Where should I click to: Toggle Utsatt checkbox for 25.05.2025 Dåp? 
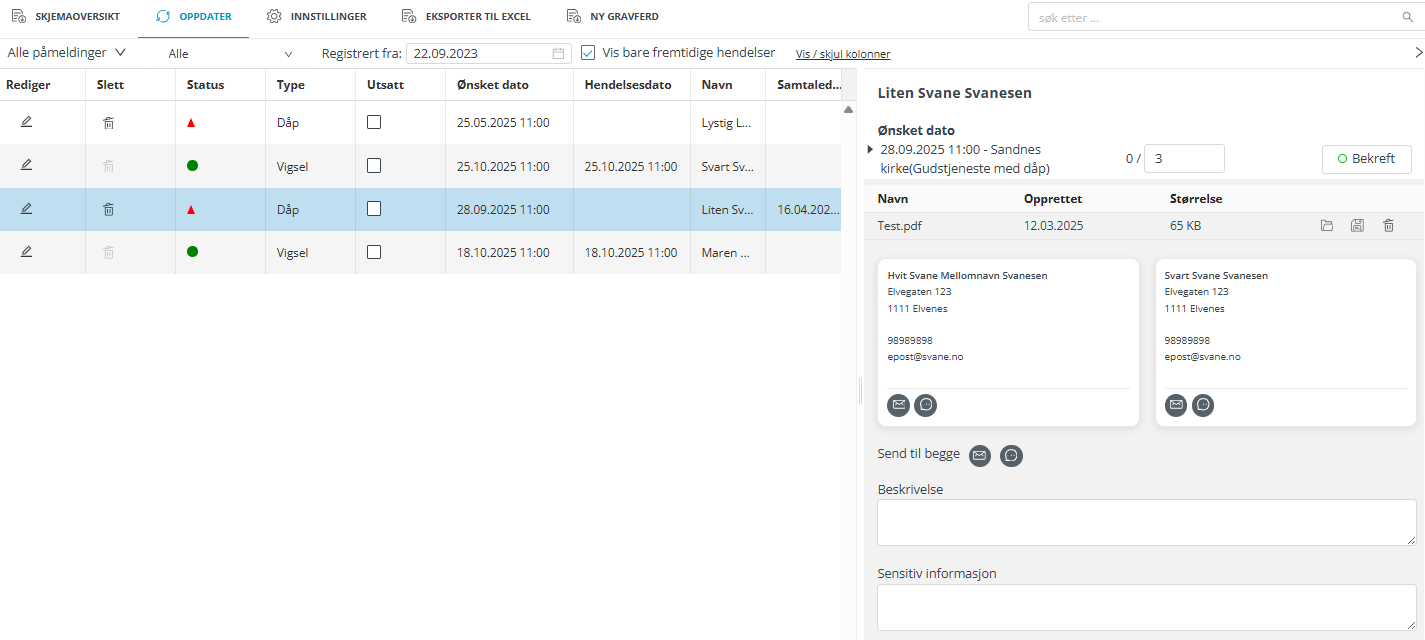[x=374, y=122]
